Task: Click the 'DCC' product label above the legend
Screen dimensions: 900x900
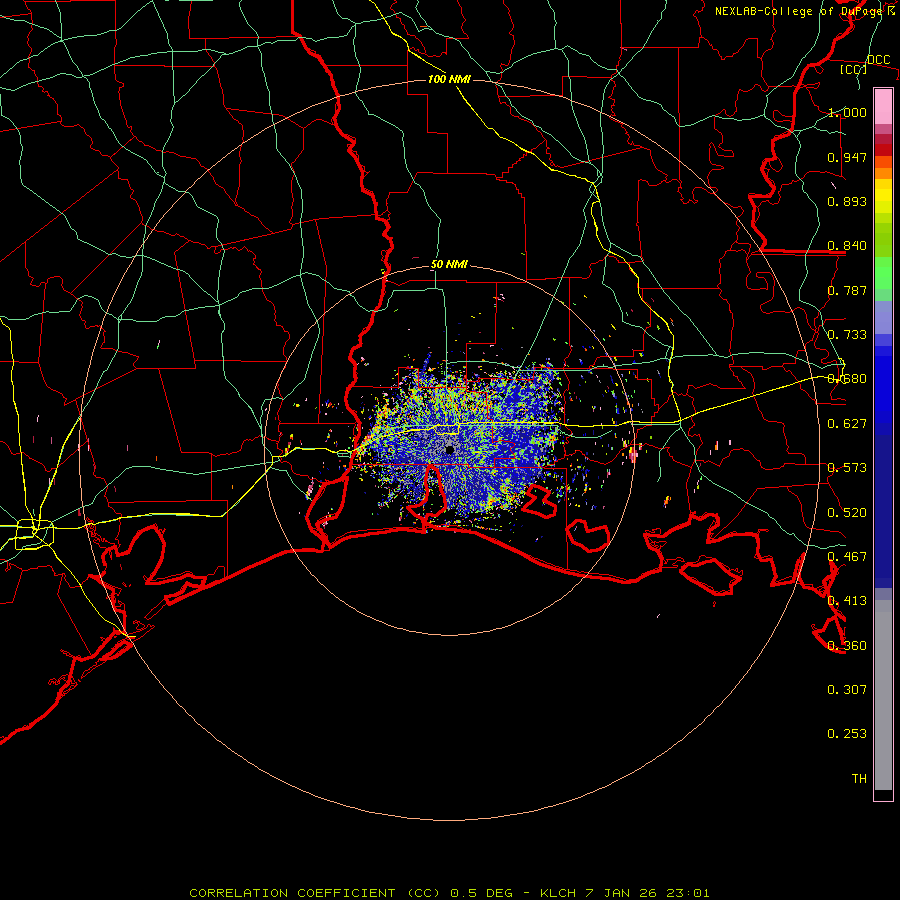Action: point(878,60)
